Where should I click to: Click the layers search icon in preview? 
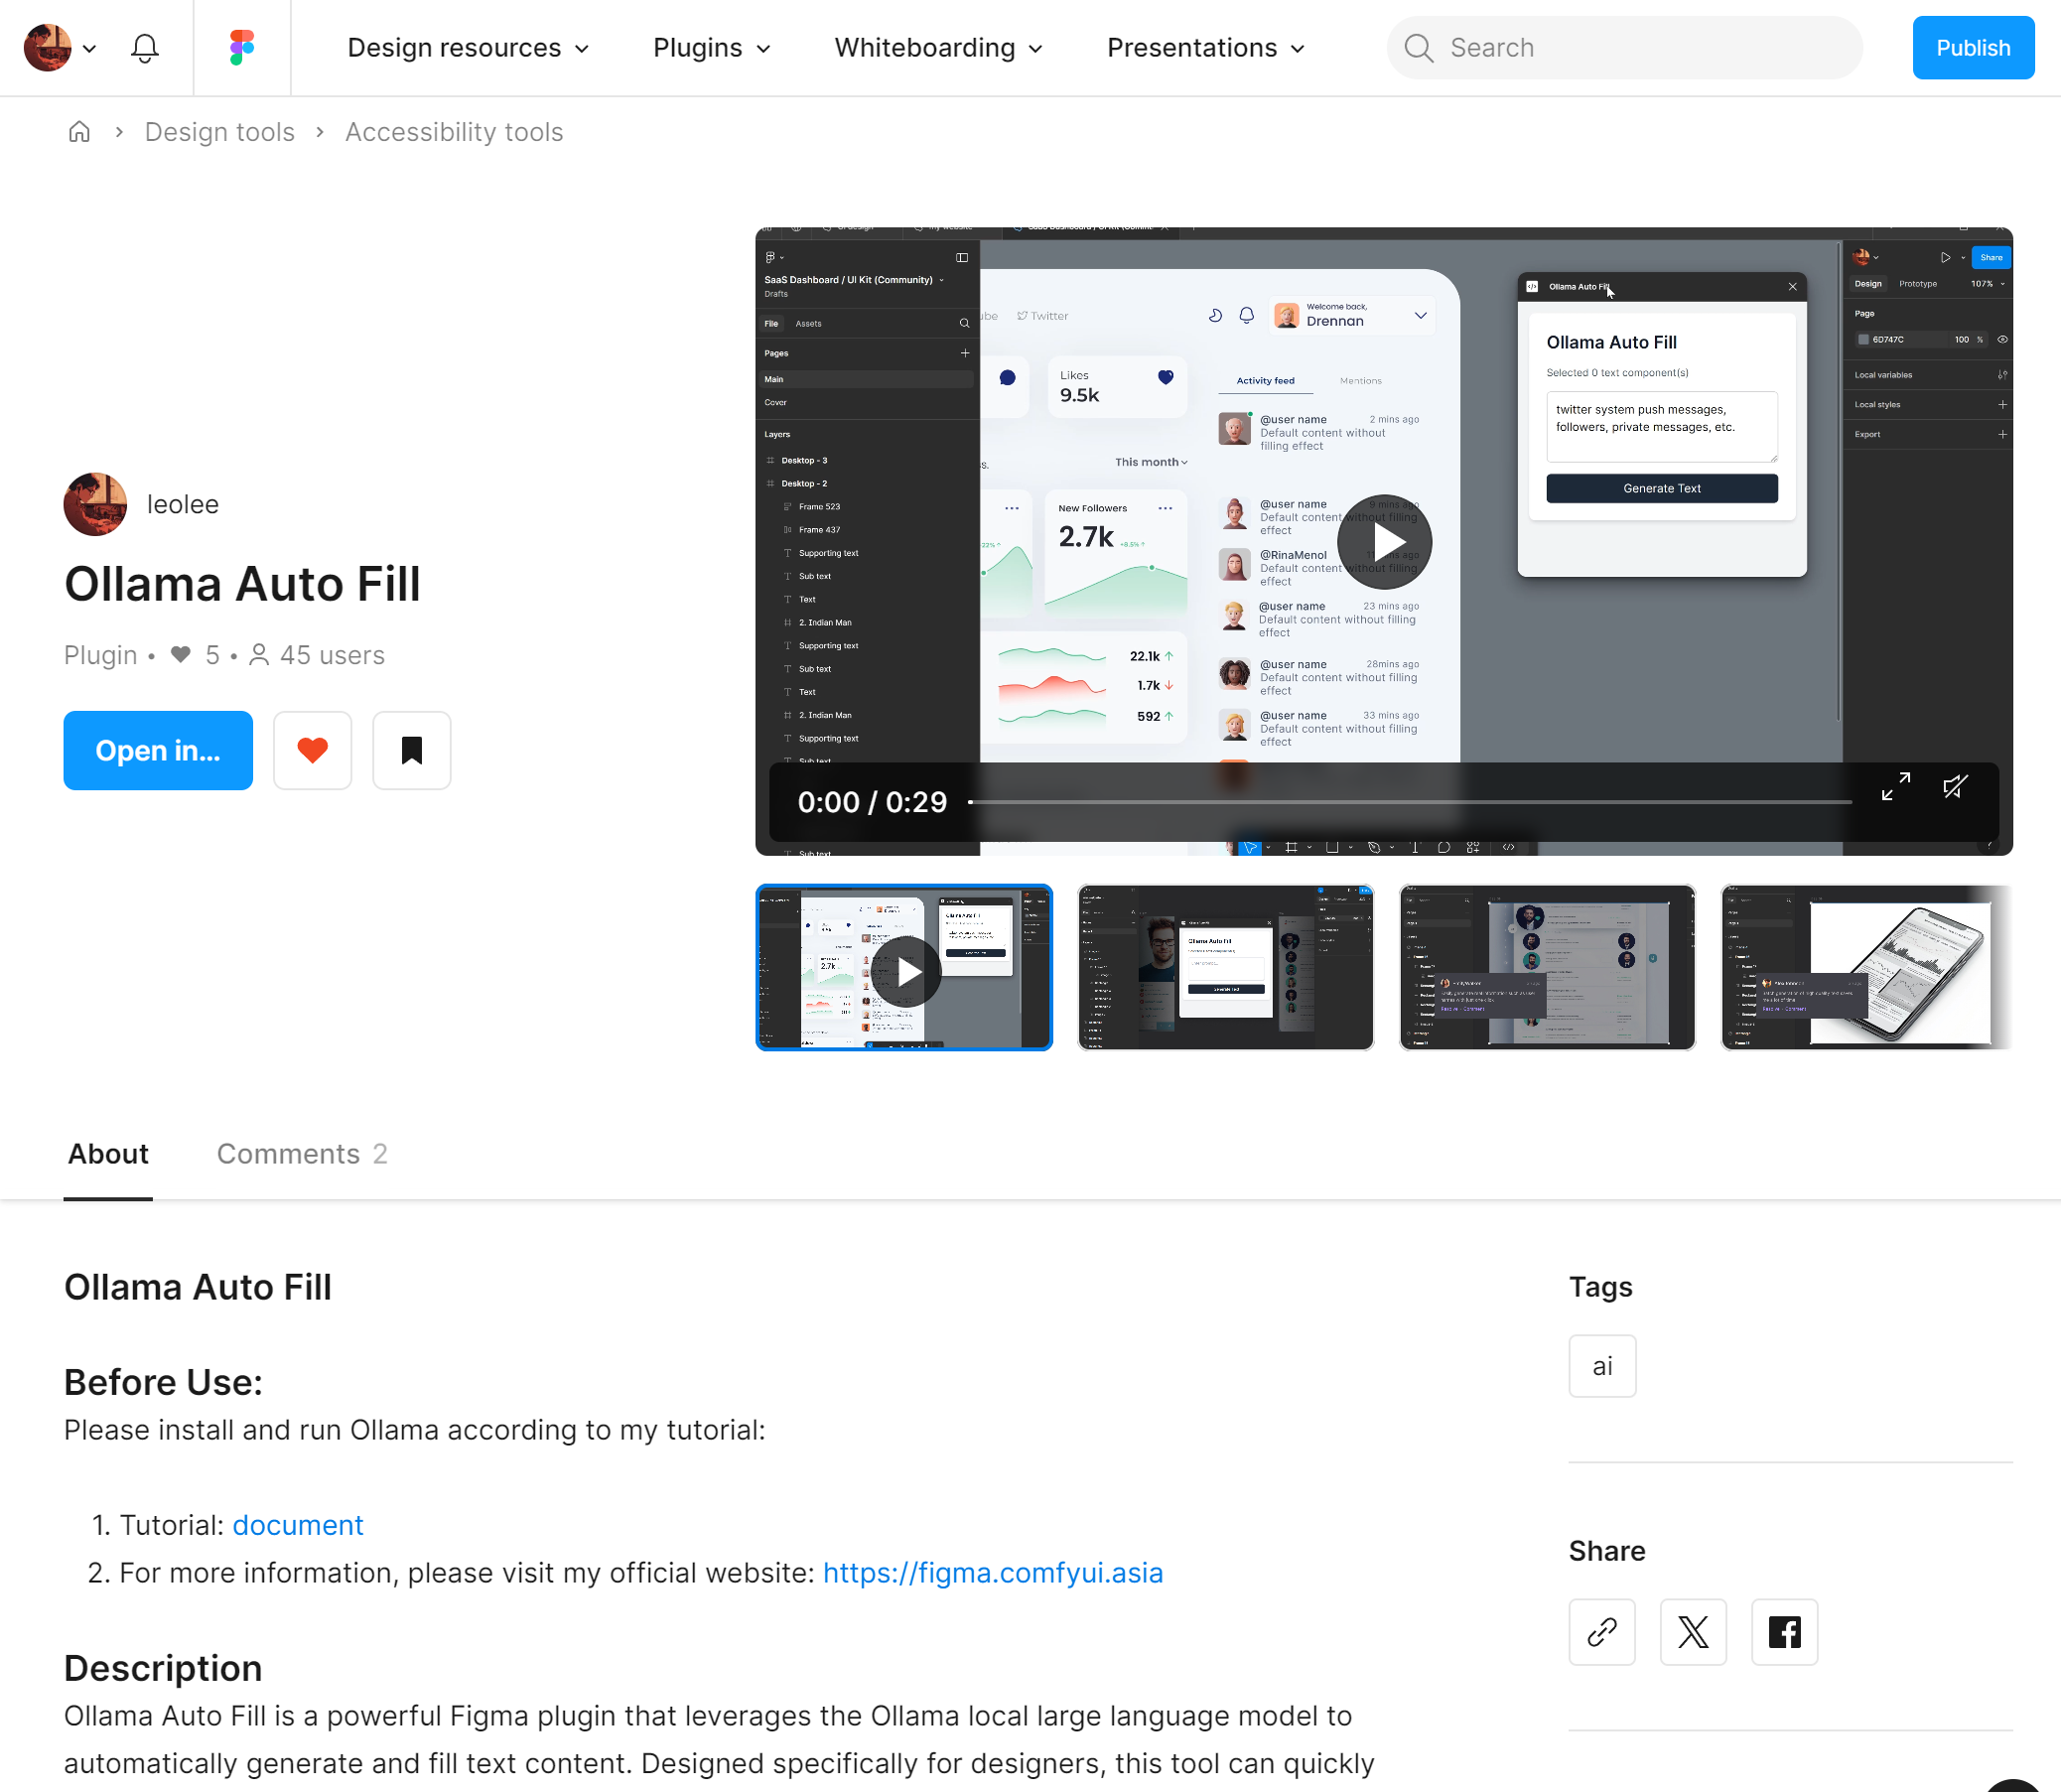pyautogui.click(x=964, y=324)
